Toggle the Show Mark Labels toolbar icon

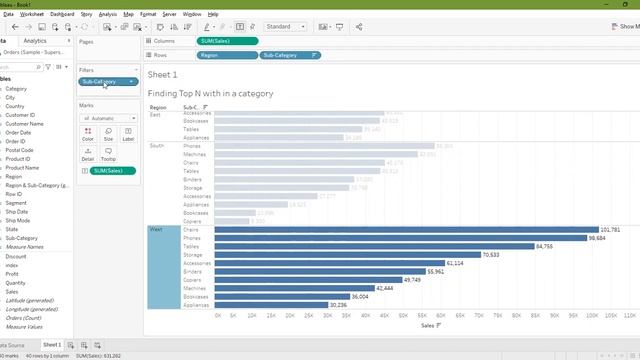pos(240,27)
